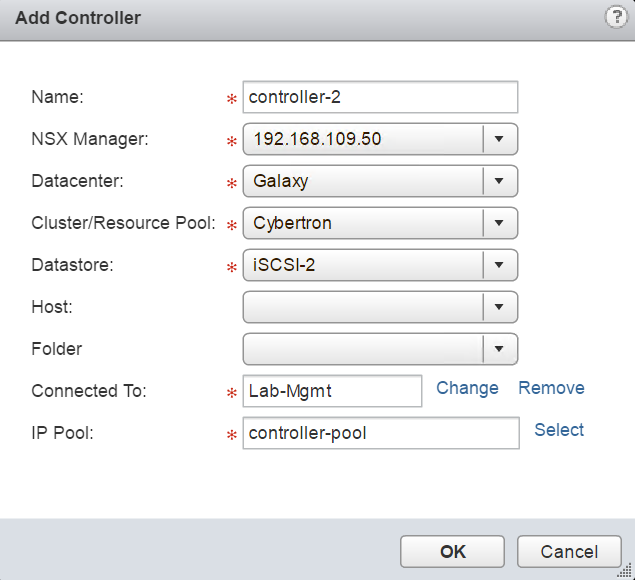Expand the Datastore dropdown arrow
Viewport: 635px width, 580px height.
click(x=499, y=265)
